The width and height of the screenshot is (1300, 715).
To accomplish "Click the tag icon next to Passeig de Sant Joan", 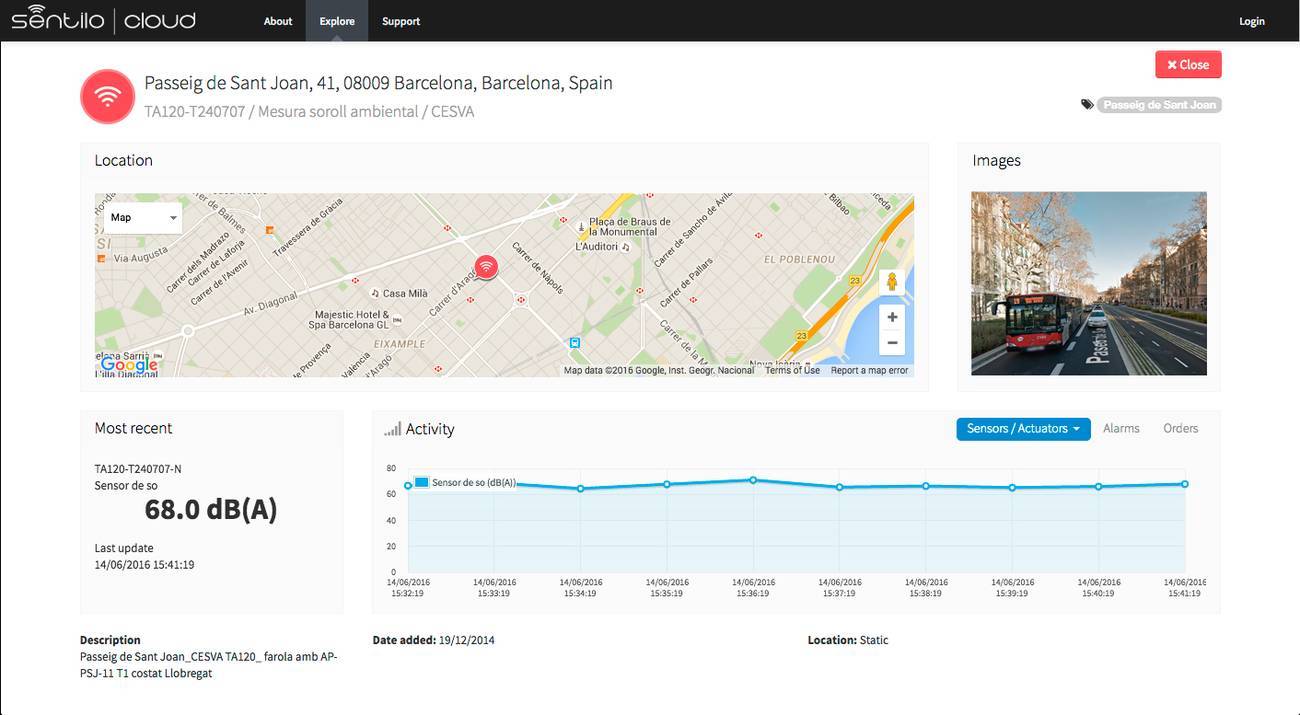I will 1087,103.
